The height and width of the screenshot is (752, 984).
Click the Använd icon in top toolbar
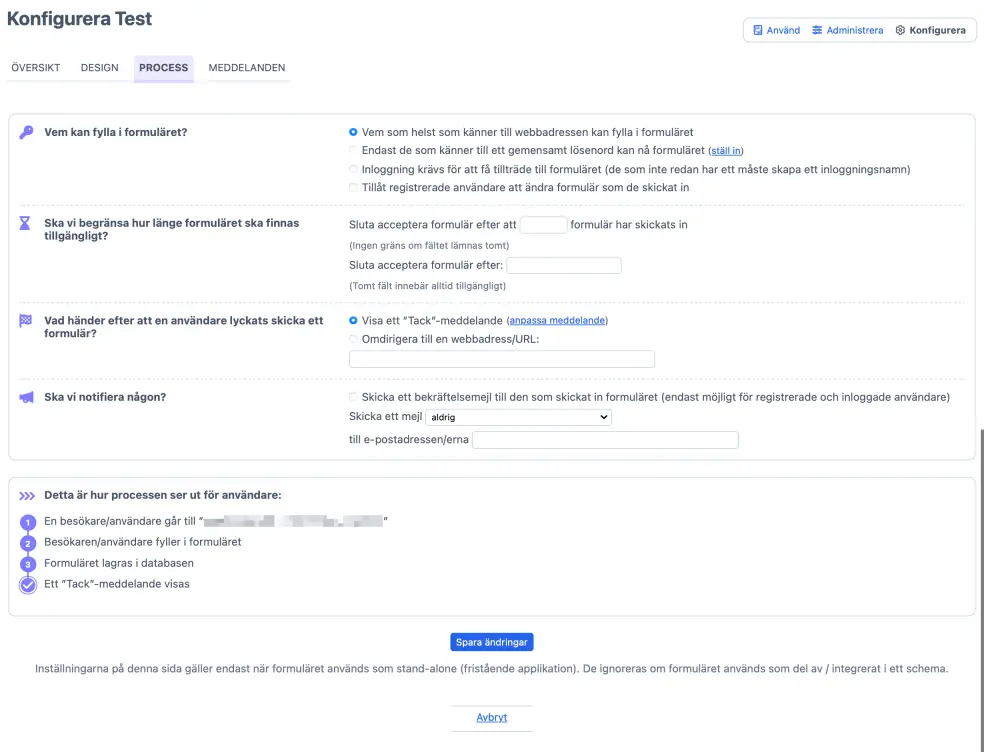(x=758, y=30)
